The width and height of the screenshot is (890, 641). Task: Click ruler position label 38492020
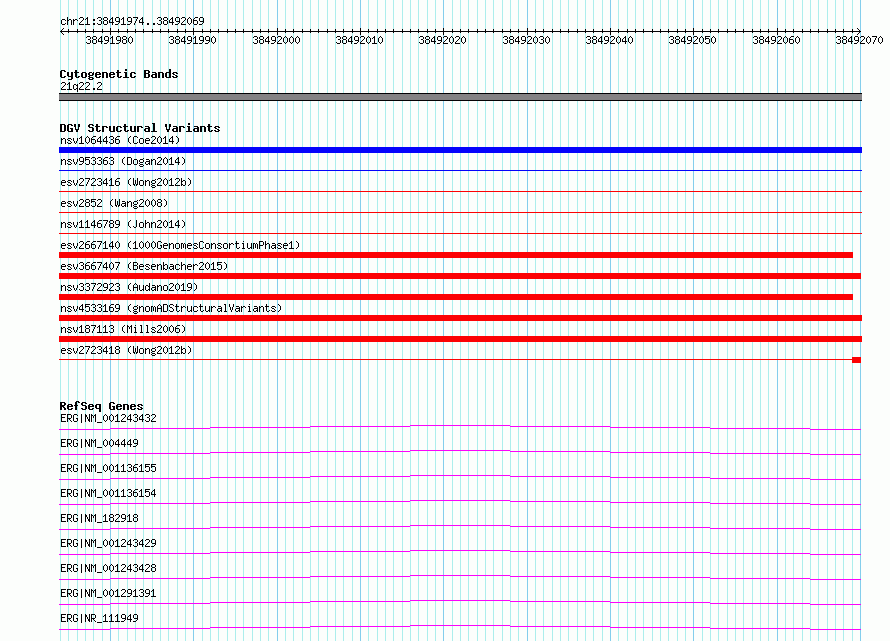[x=443, y=40]
